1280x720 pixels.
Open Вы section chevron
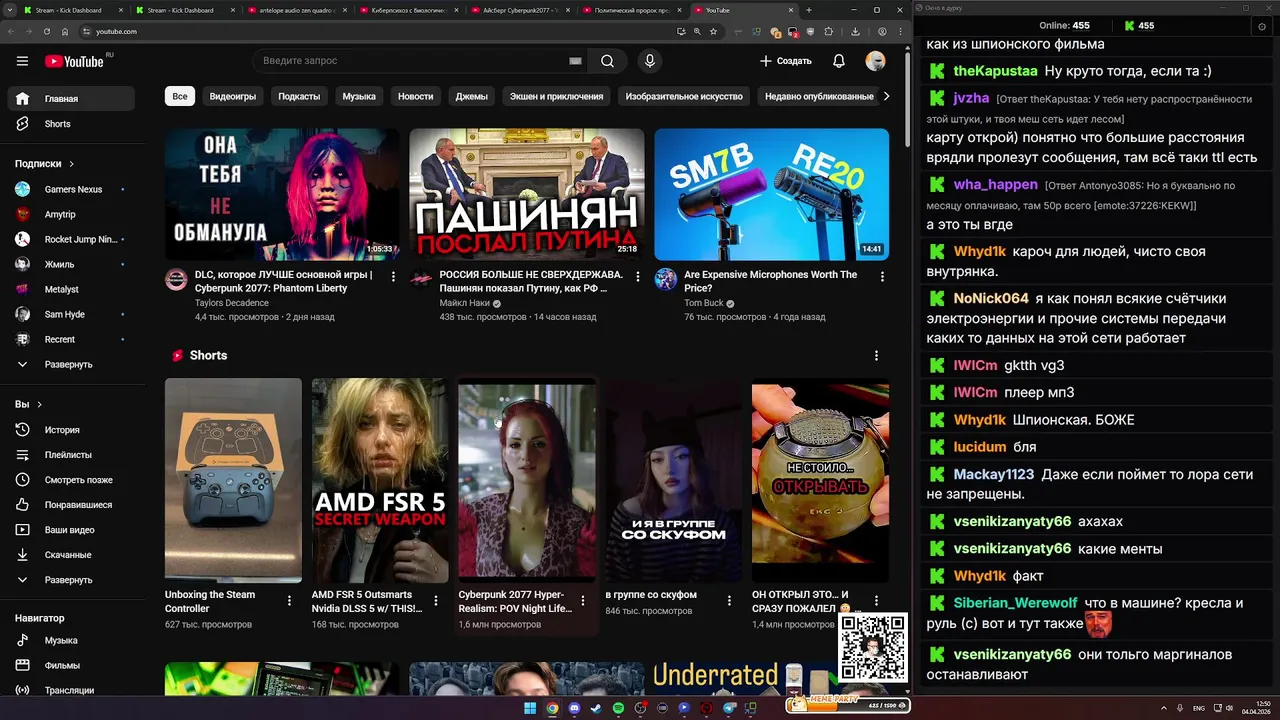pyautogui.click(x=40, y=405)
